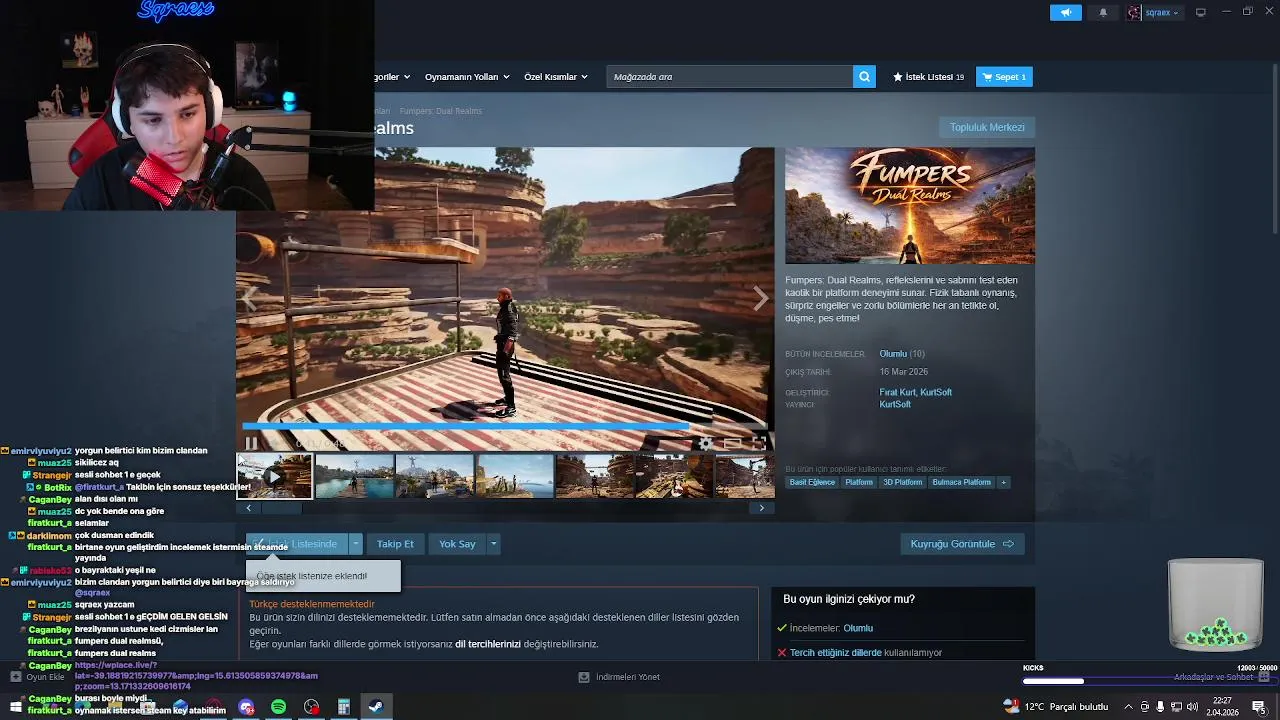The width and height of the screenshot is (1280, 720).
Task: Select the 3D Platform tag
Action: pos(902,482)
